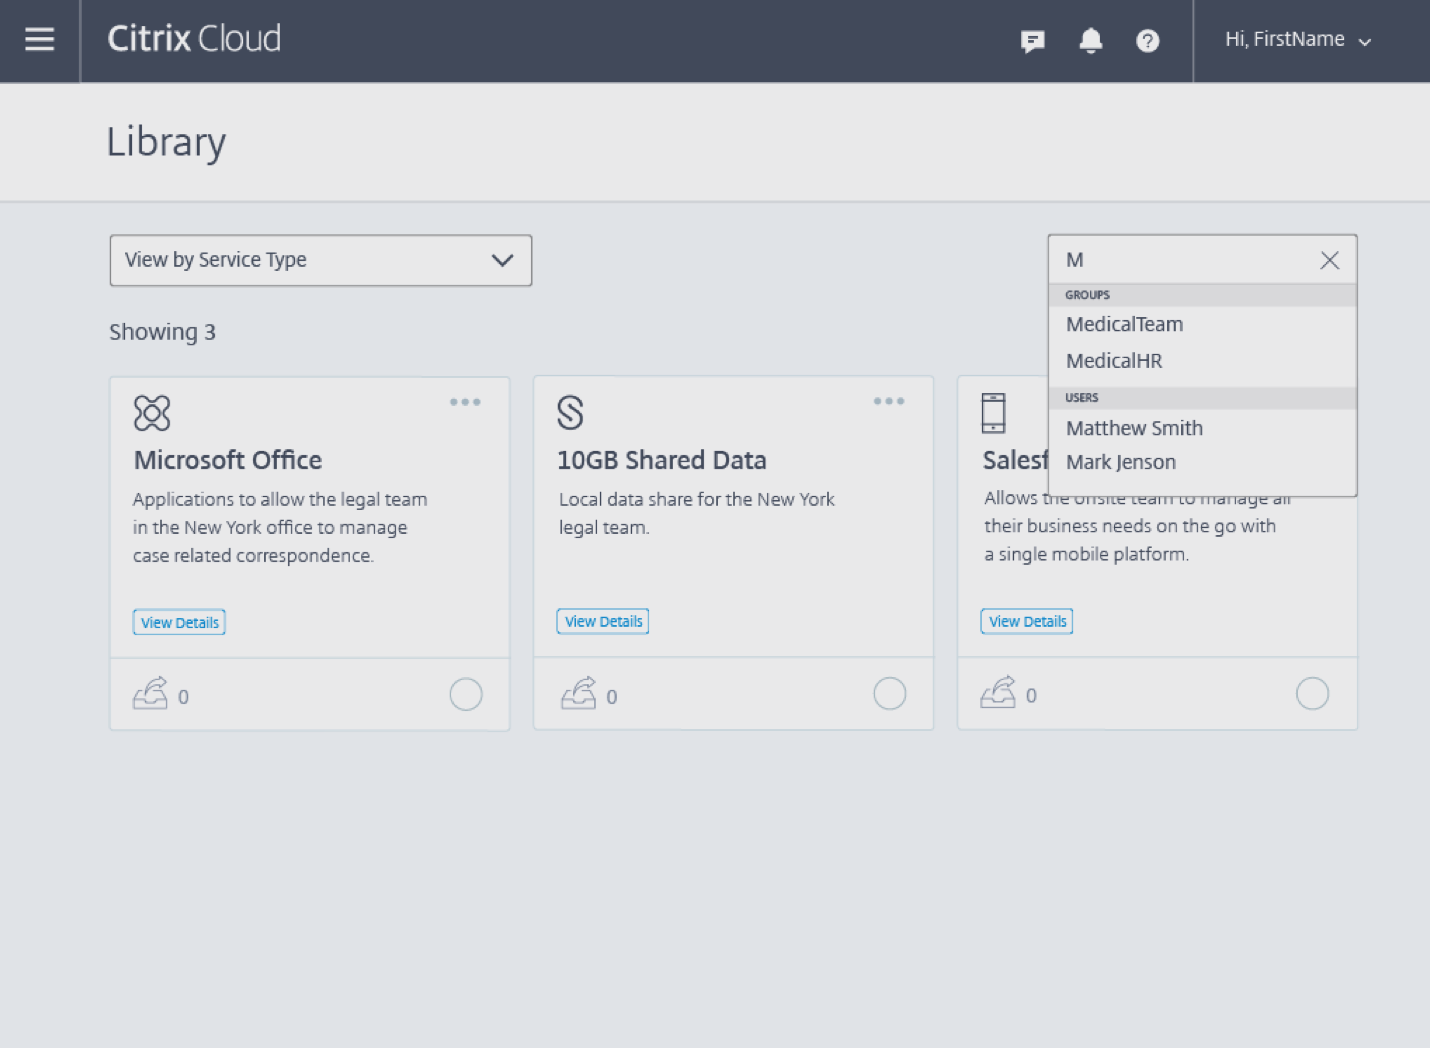Open the hamburger navigation menu
The image size is (1430, 1048).
click(39, 40)
